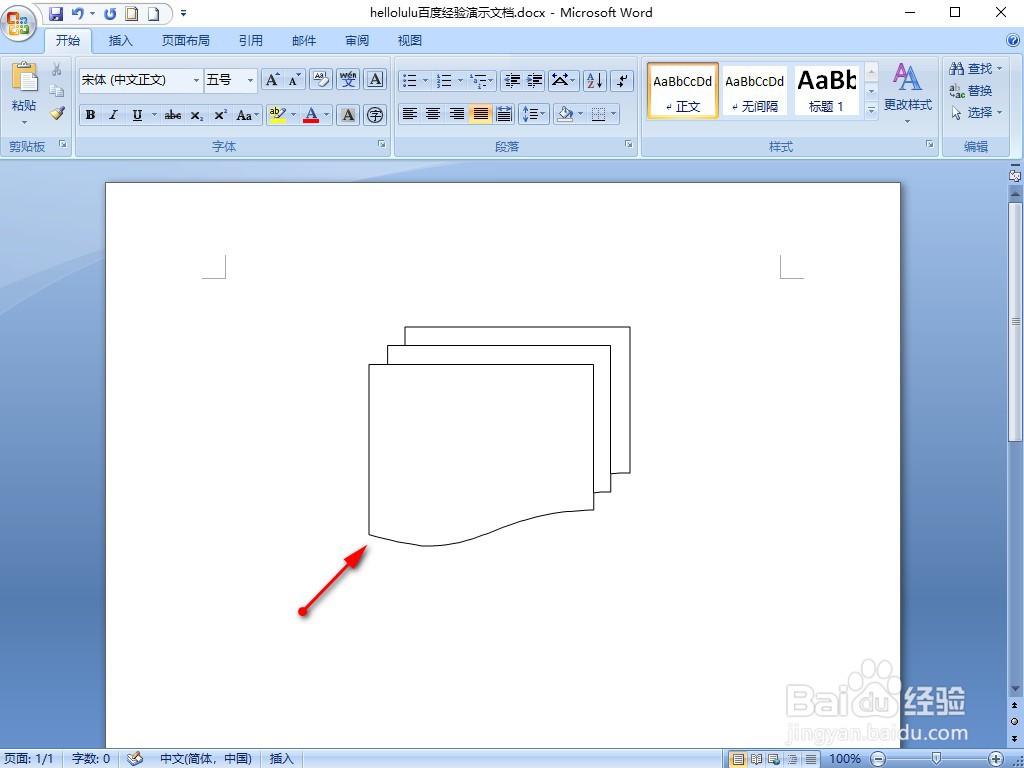1024x768 pixels.
Task: Center align the text
Action: (433, 114)
